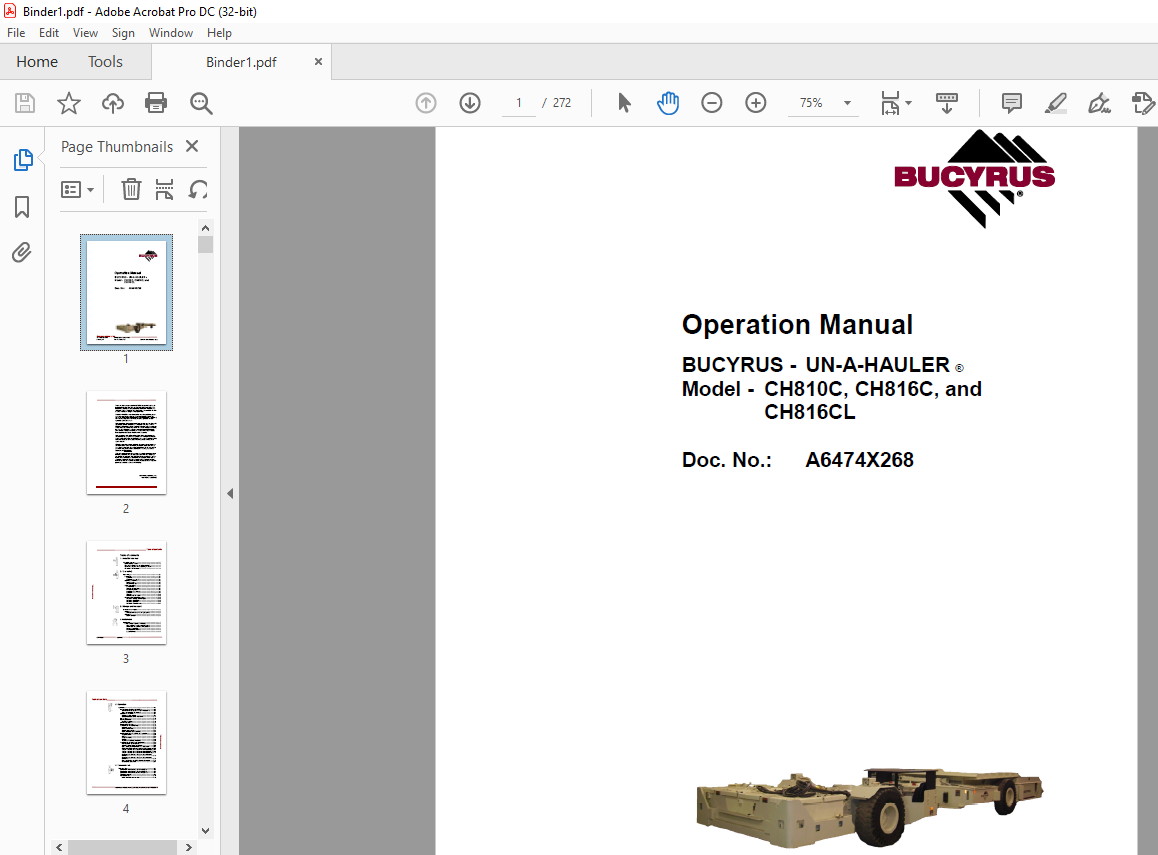Open the Find text search tool
Screen dimensions: 1158x855
click(201, 103)
